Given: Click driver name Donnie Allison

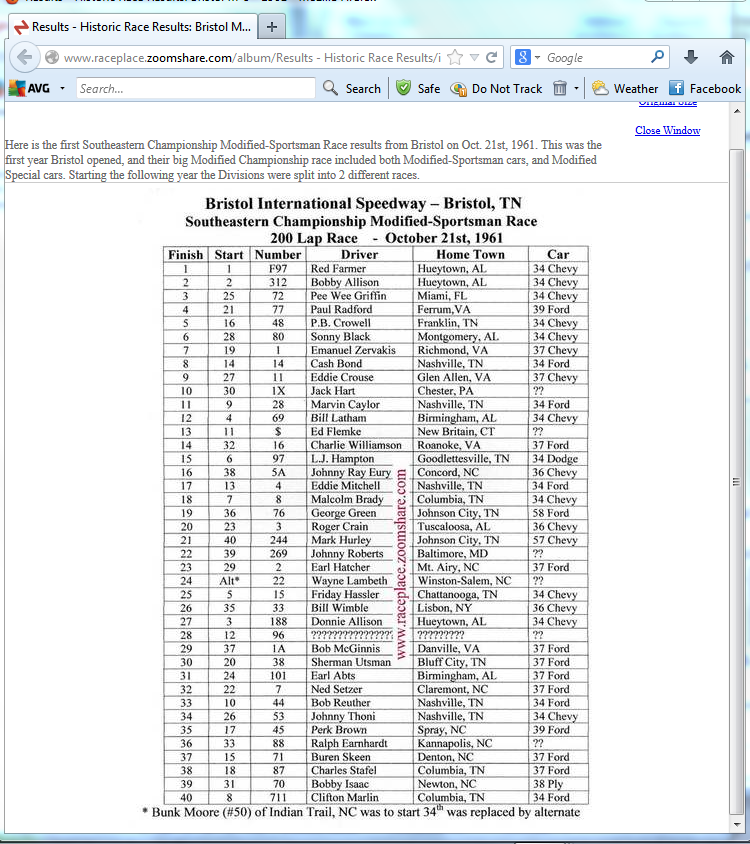Looking at the screenshot, I should coord(347,621).
